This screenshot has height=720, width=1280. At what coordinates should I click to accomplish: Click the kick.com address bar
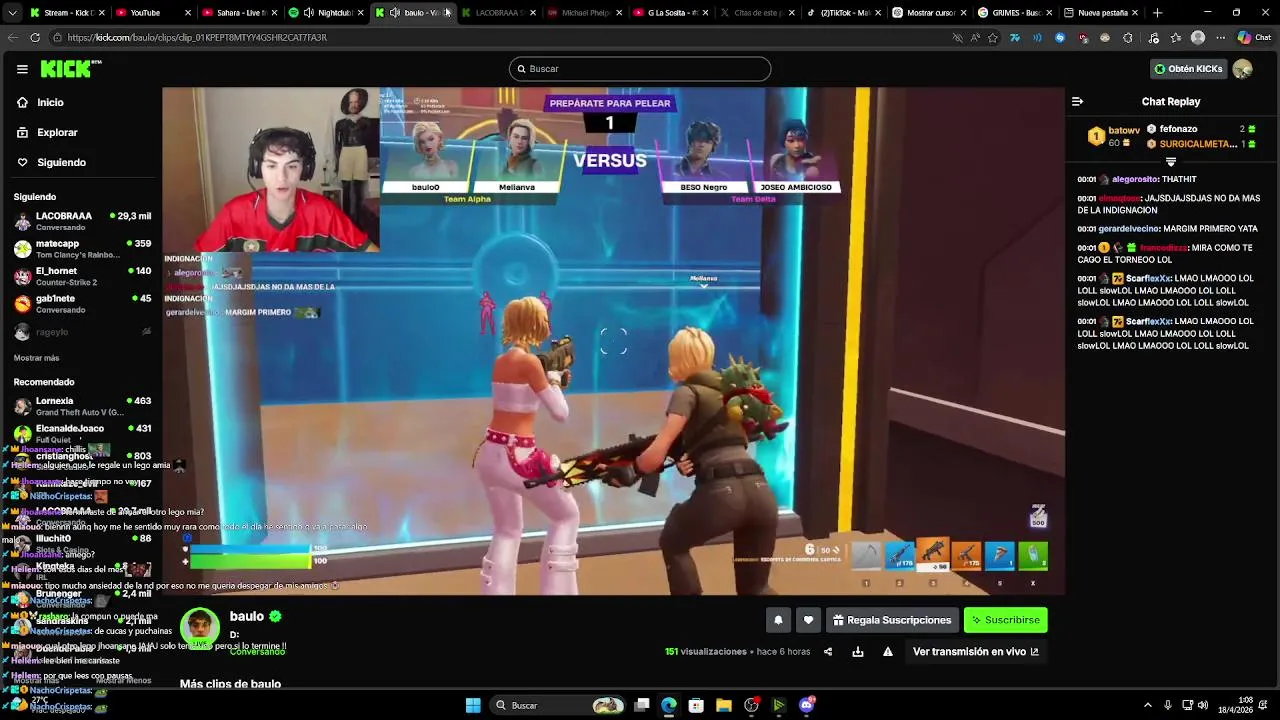click(x=500, y=37)
